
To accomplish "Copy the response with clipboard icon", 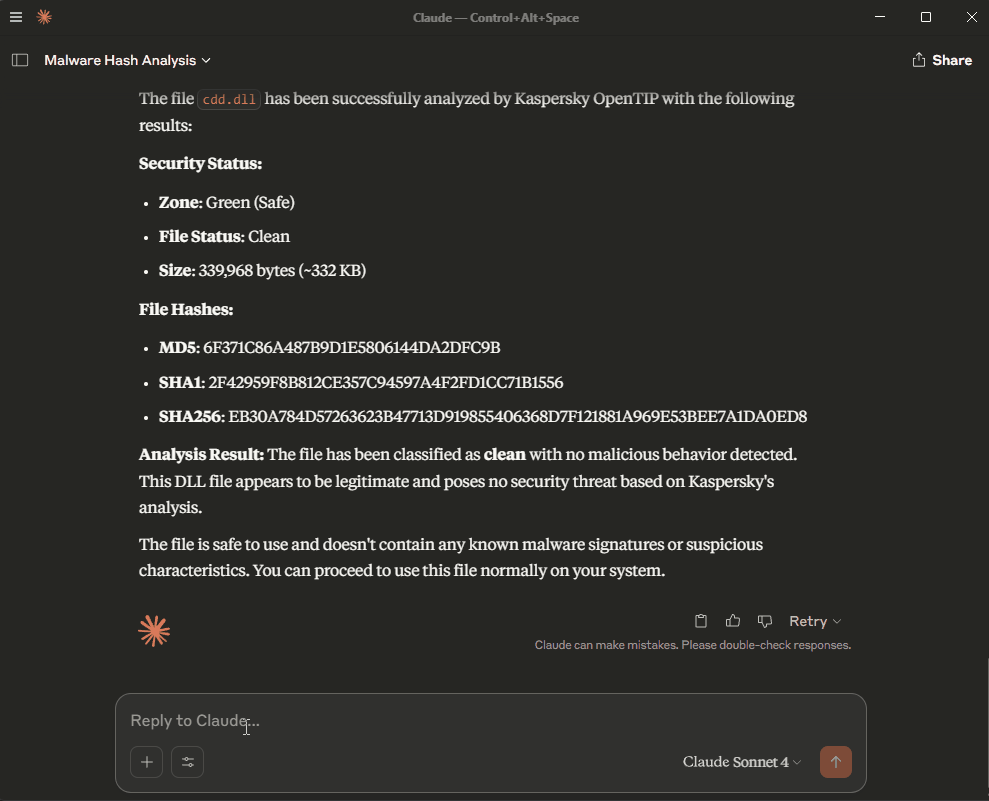I will 701,621.
